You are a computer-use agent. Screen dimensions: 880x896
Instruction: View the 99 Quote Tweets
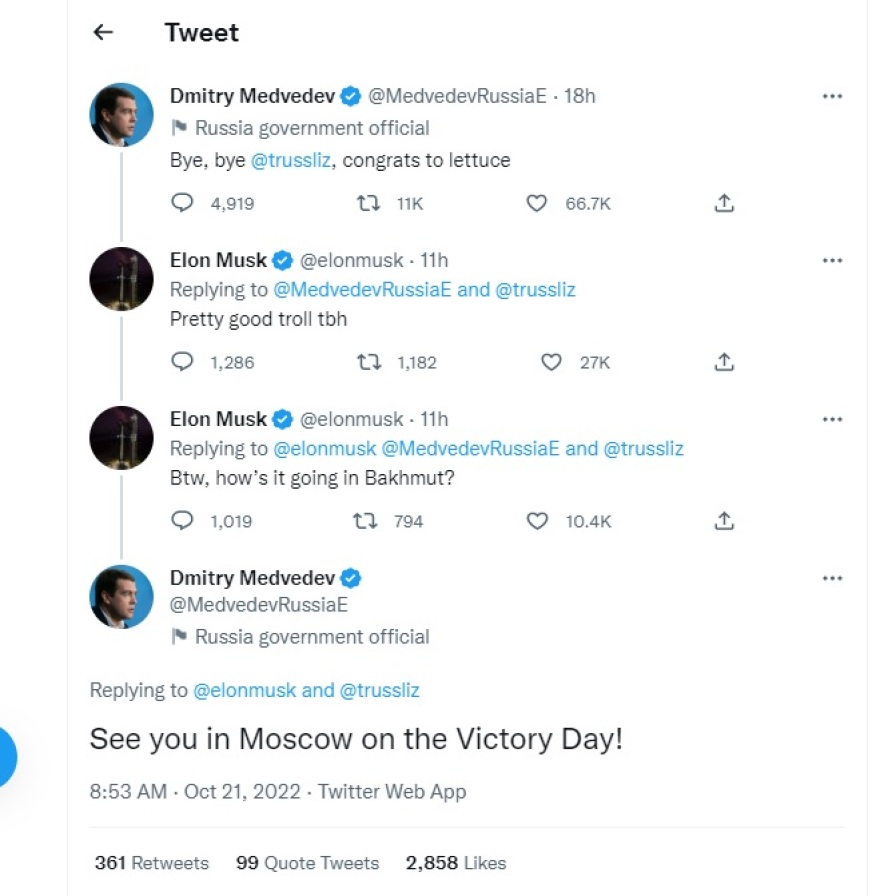pyautogui.click(x=306, y=863)
